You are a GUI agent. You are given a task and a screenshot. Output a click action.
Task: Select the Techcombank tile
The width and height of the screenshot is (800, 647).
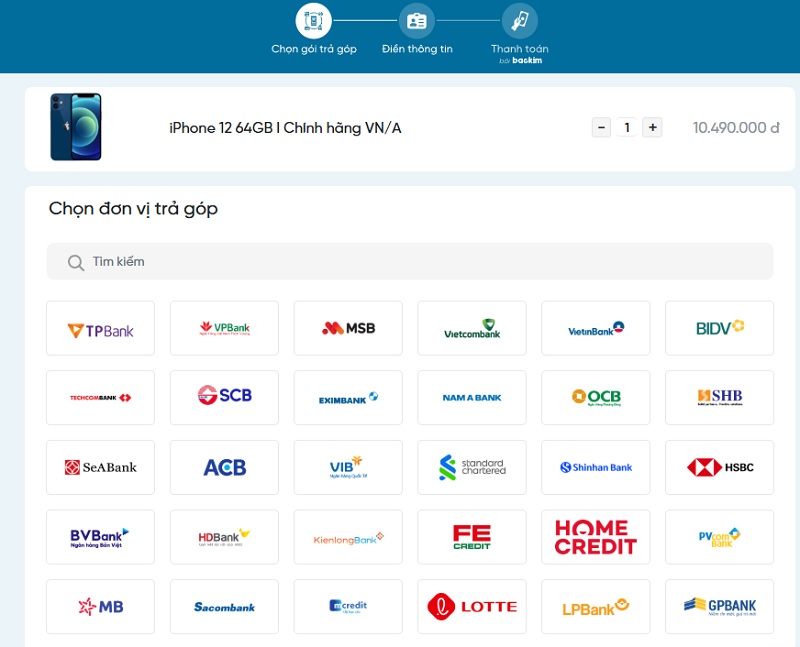[100, 398]
